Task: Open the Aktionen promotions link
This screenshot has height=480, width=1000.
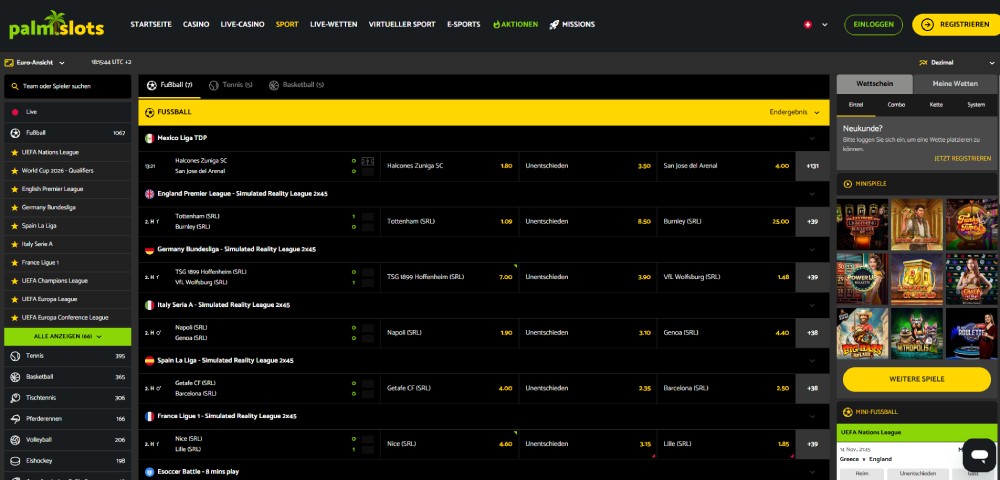Action: click(515, 24)
